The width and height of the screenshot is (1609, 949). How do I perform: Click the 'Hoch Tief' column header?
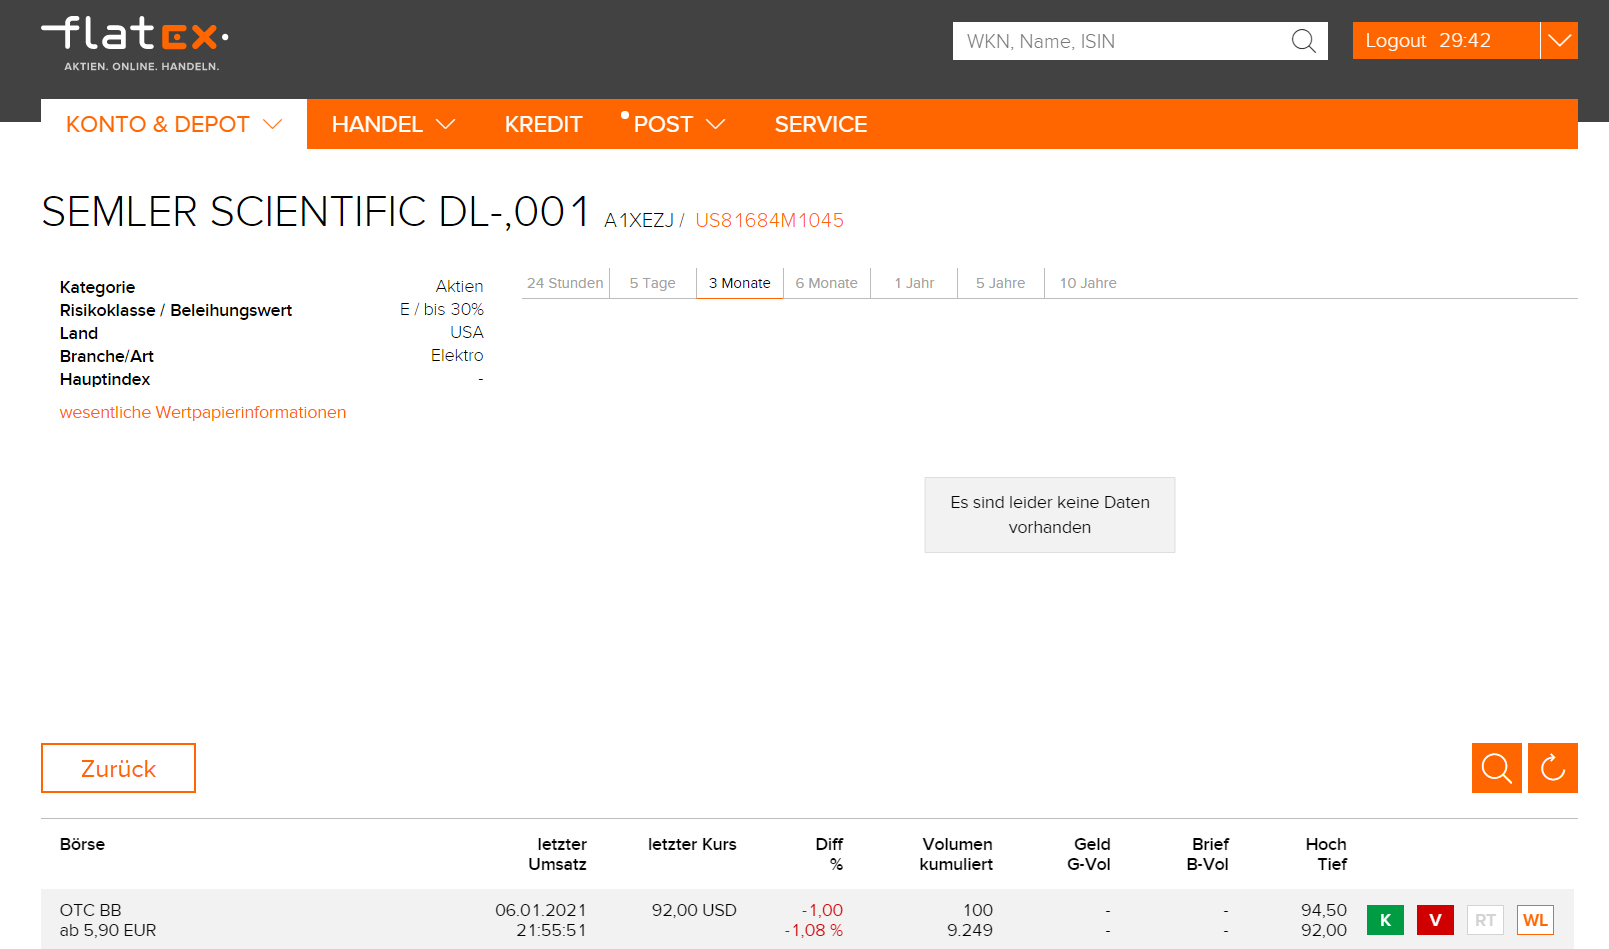coord(1326,854)
